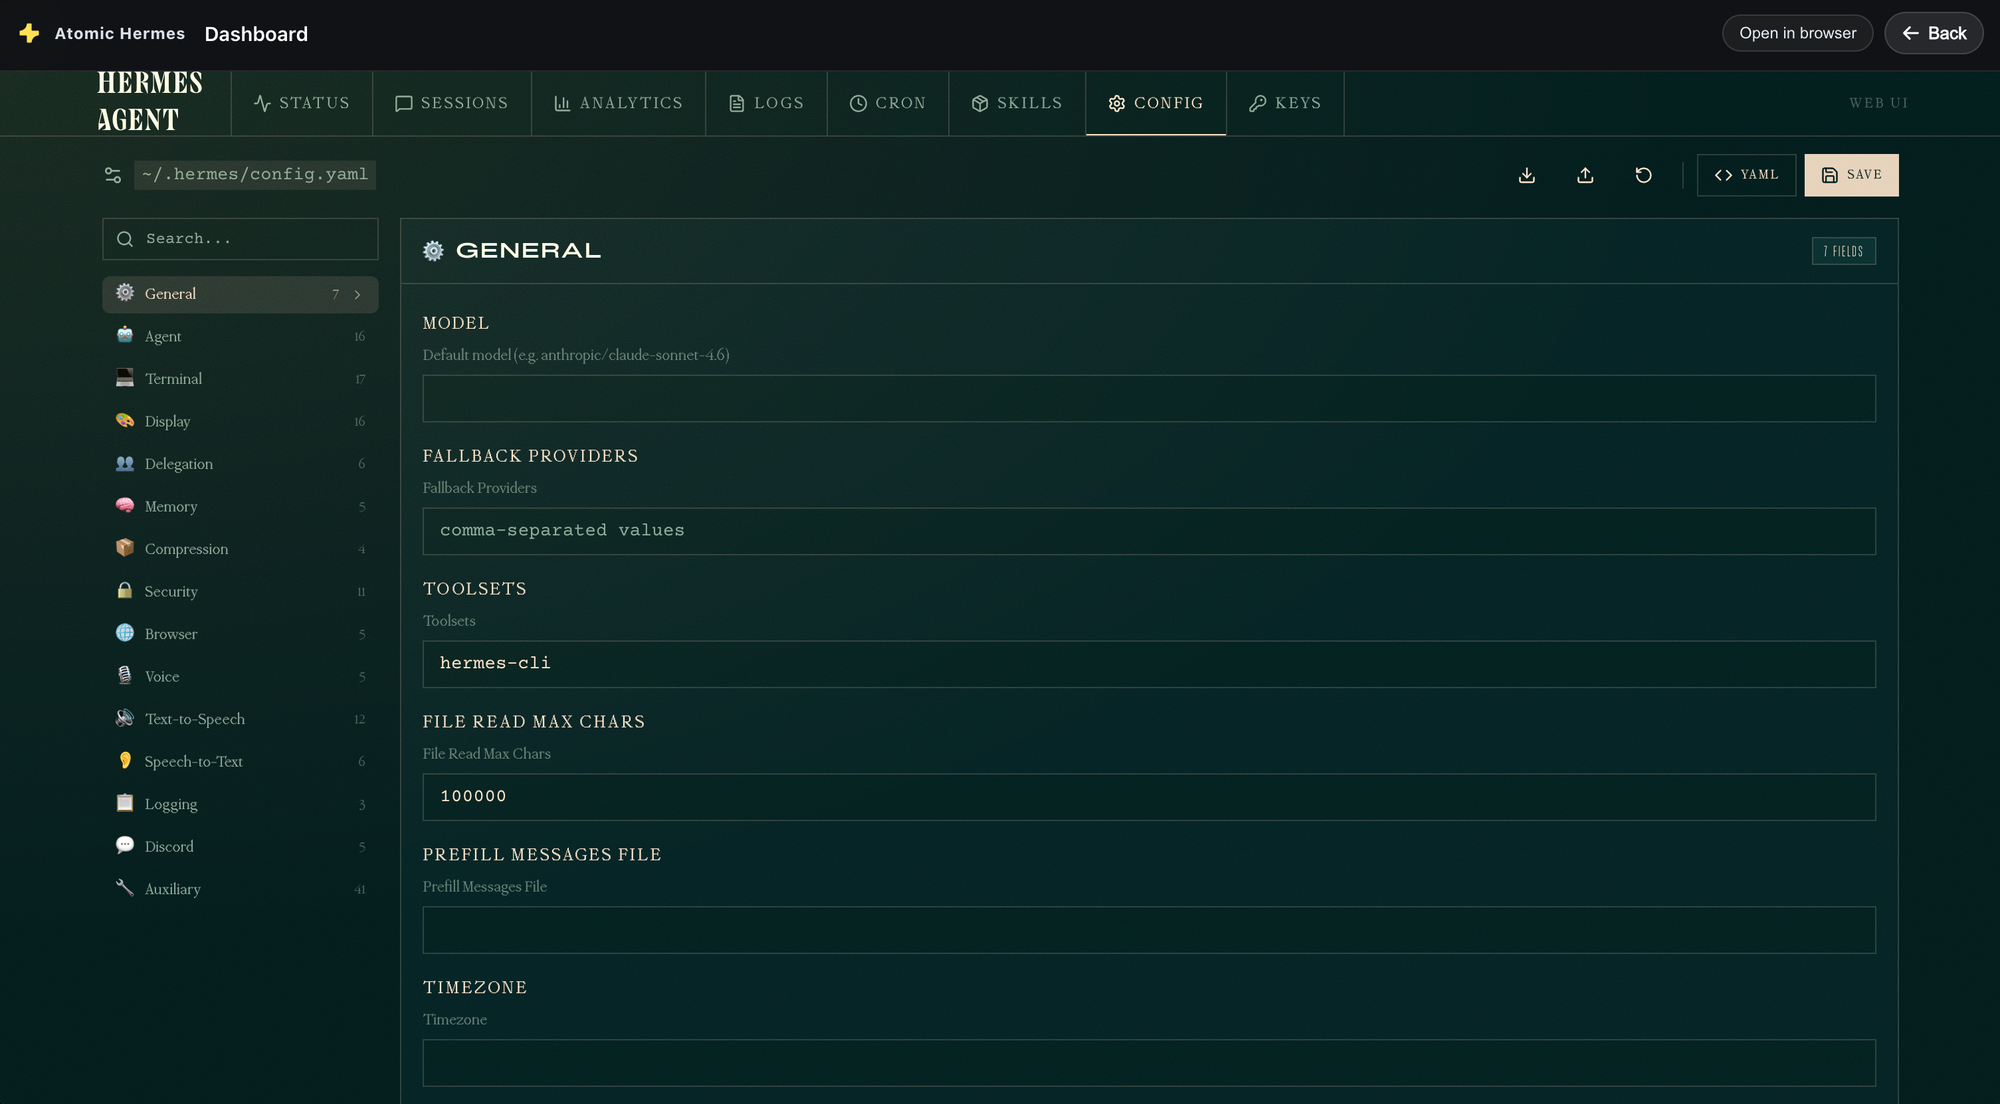Click the Model input field
Image resolution: width=2000 pixels, height=1104 pixels.
(x=1148, y=398)
